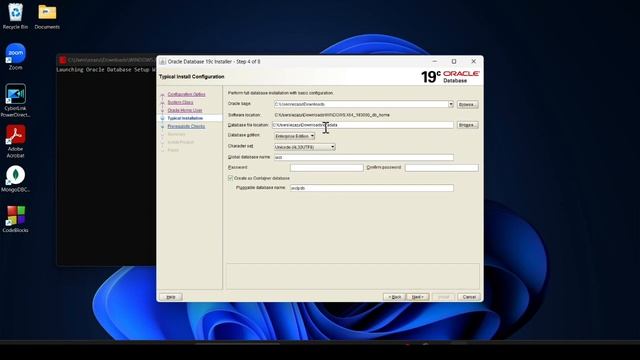Minimize the Oracle installer window
640x360 pixels.
(435, 62)
